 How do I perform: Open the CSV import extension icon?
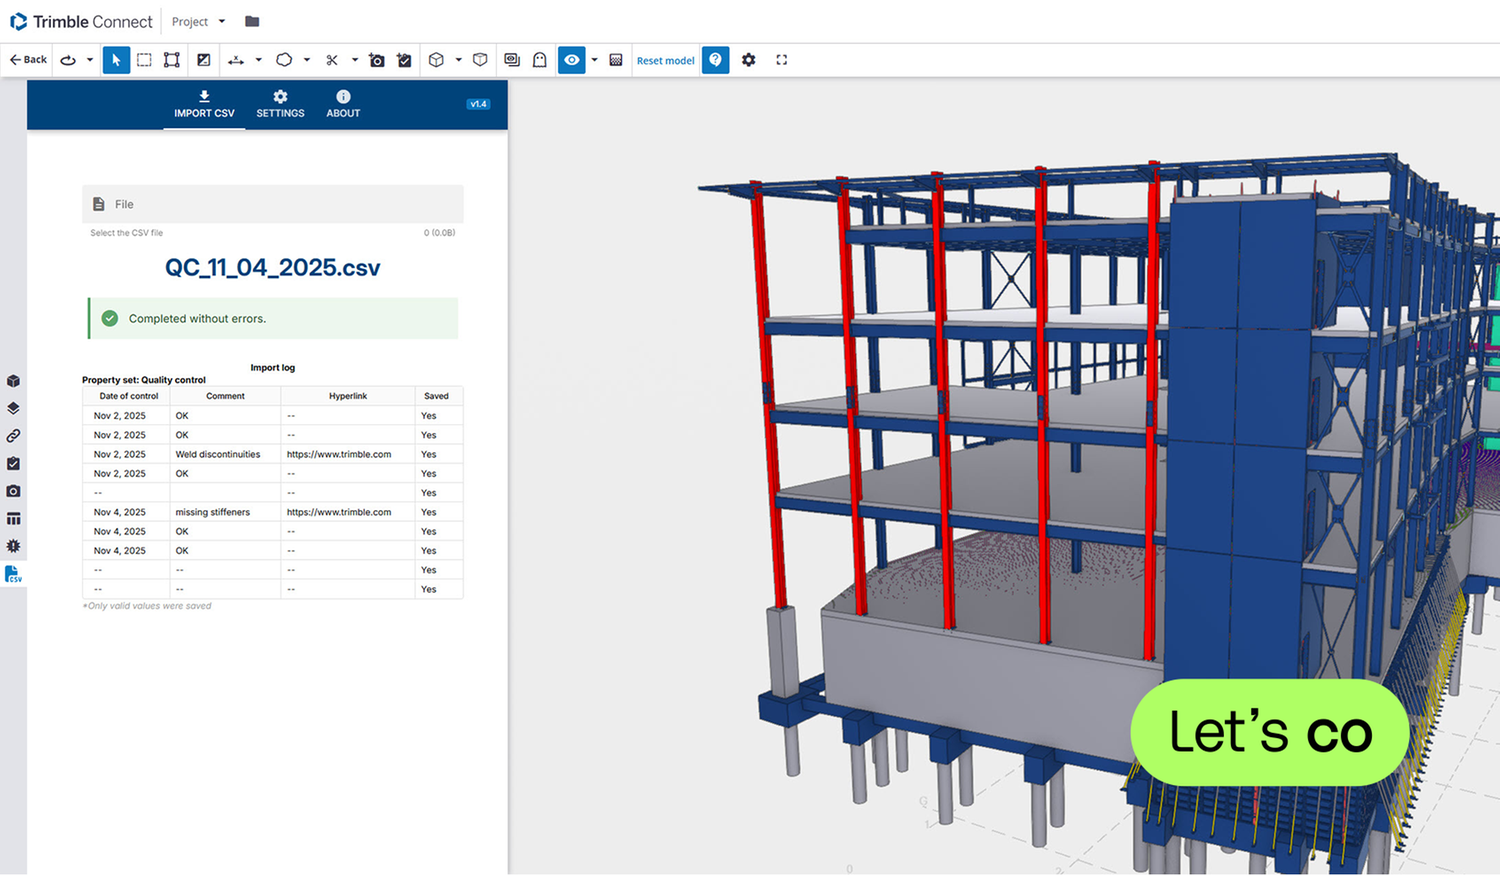point(13,574)
